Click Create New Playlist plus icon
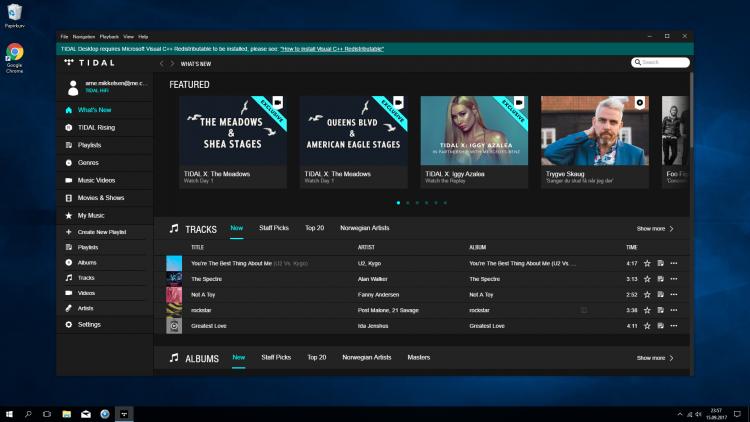This screenshot has height=422, width=750. (68, 232)
